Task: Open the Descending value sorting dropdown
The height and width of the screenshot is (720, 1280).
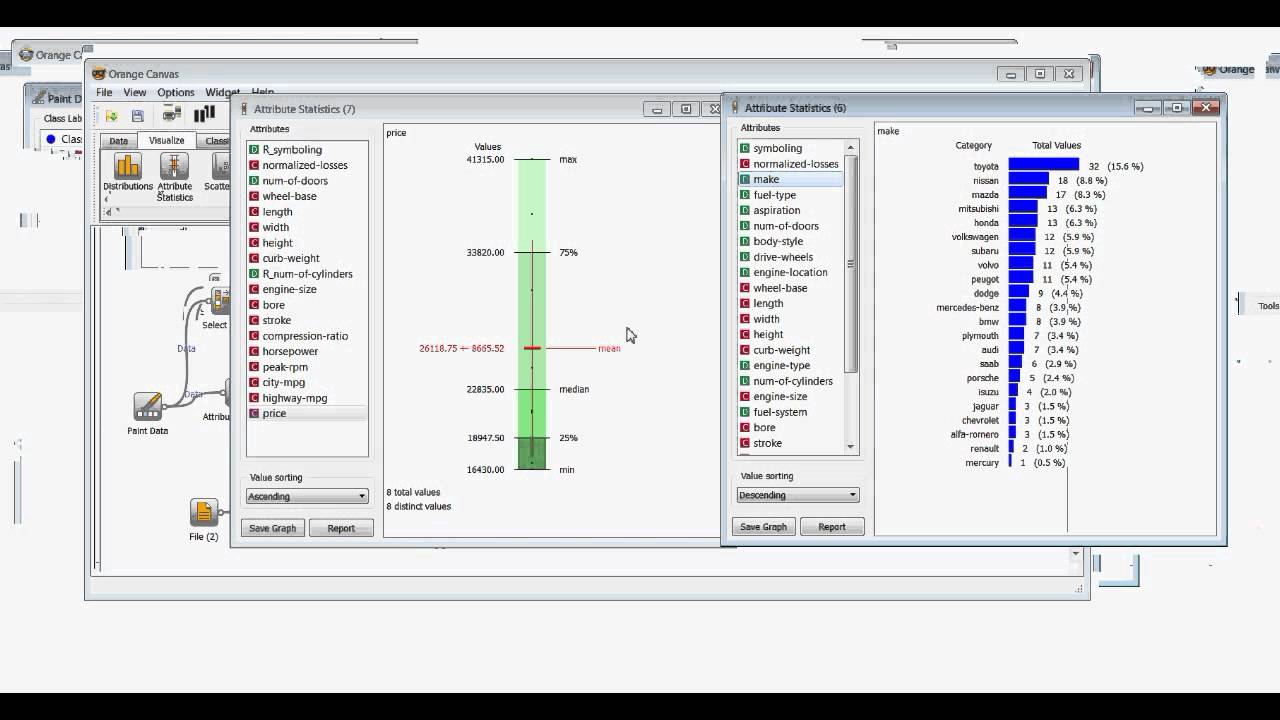Action: tap(798, 495)
